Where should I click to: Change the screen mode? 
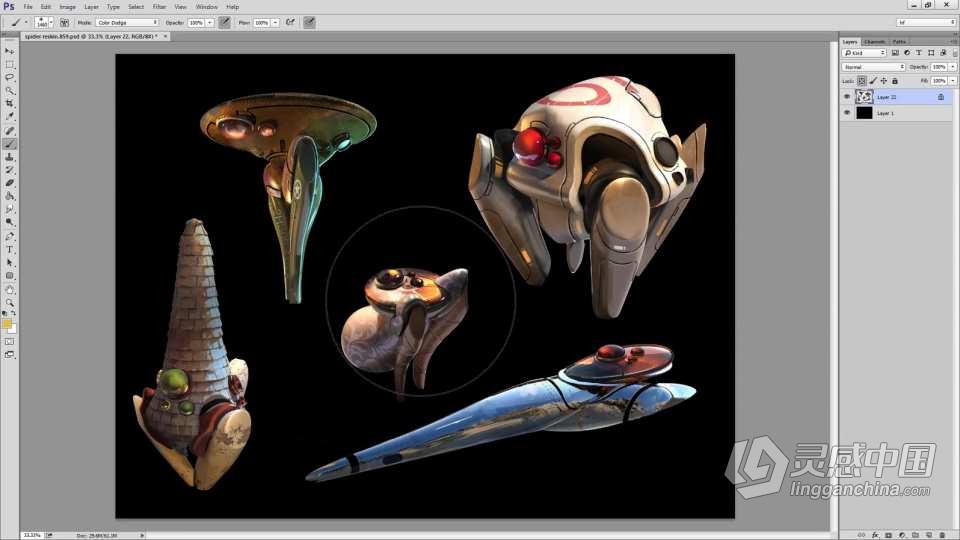tap(9, 354)
